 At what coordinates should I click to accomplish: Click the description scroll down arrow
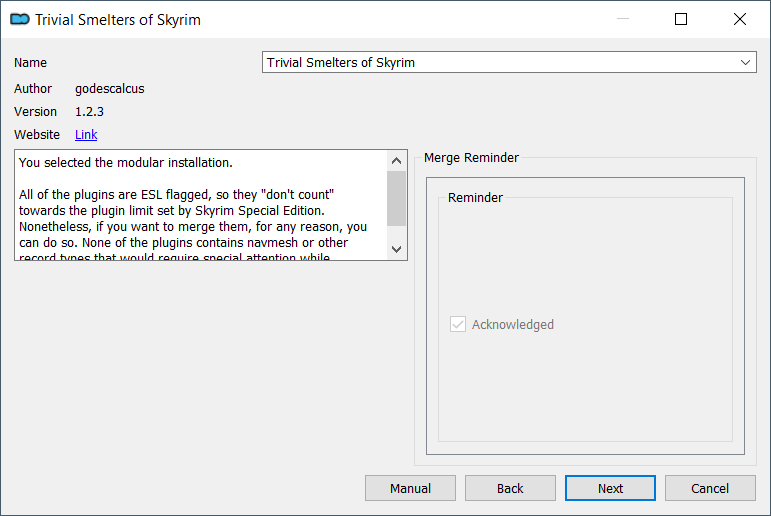pyautogui.click(x=396, y=249)
